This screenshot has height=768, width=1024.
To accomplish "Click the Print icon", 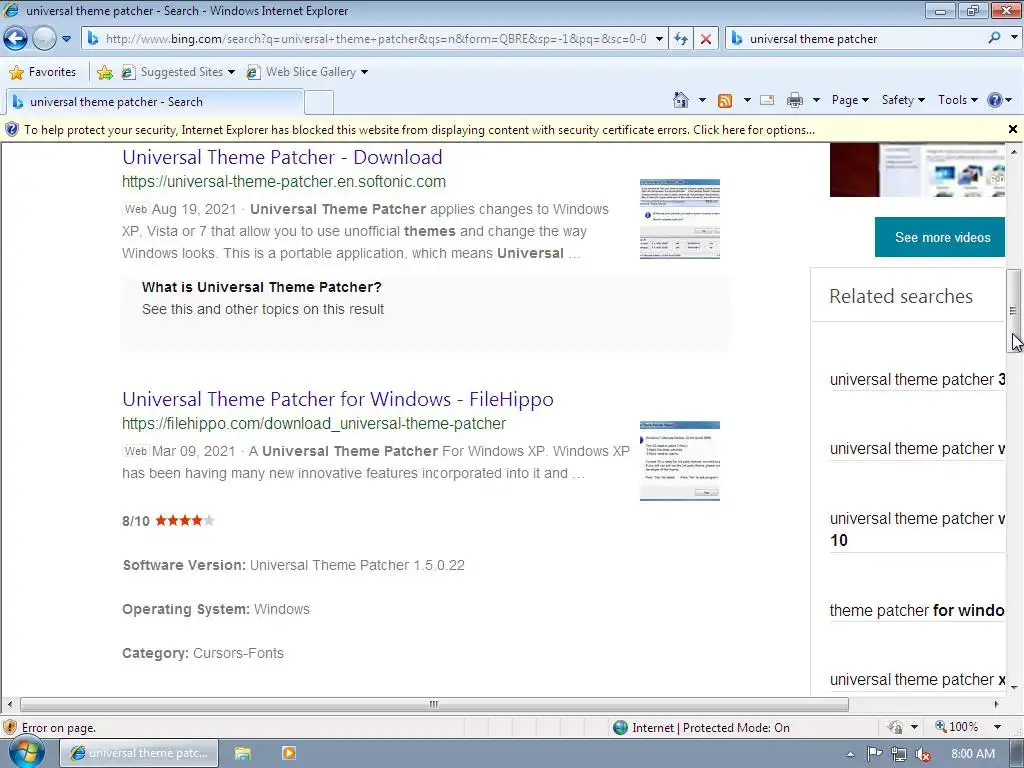I will [x=795, y=100].
